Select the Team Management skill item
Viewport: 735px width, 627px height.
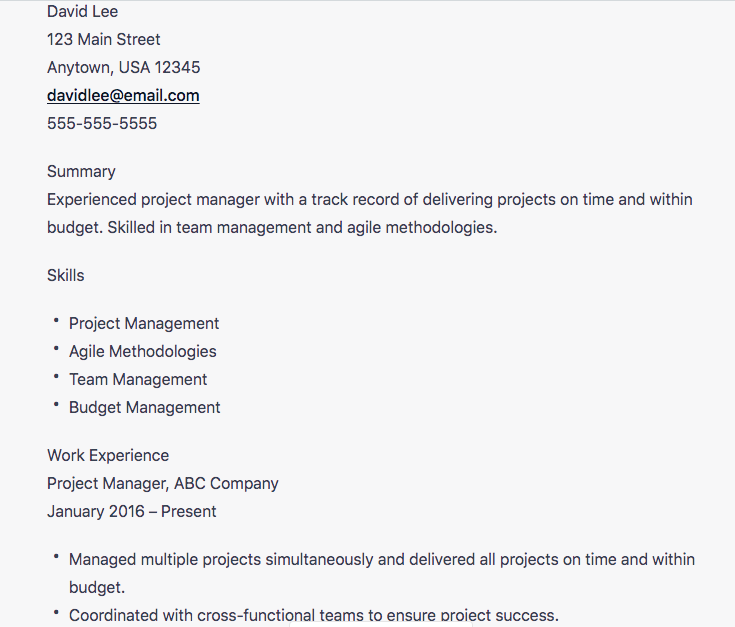tap(138, 380)
